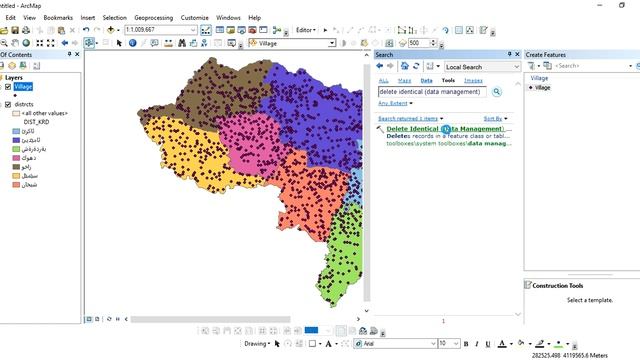Viewport: 640px width, 360px height.
Task: Refresh the Search panel results
Action: [416, 66]
